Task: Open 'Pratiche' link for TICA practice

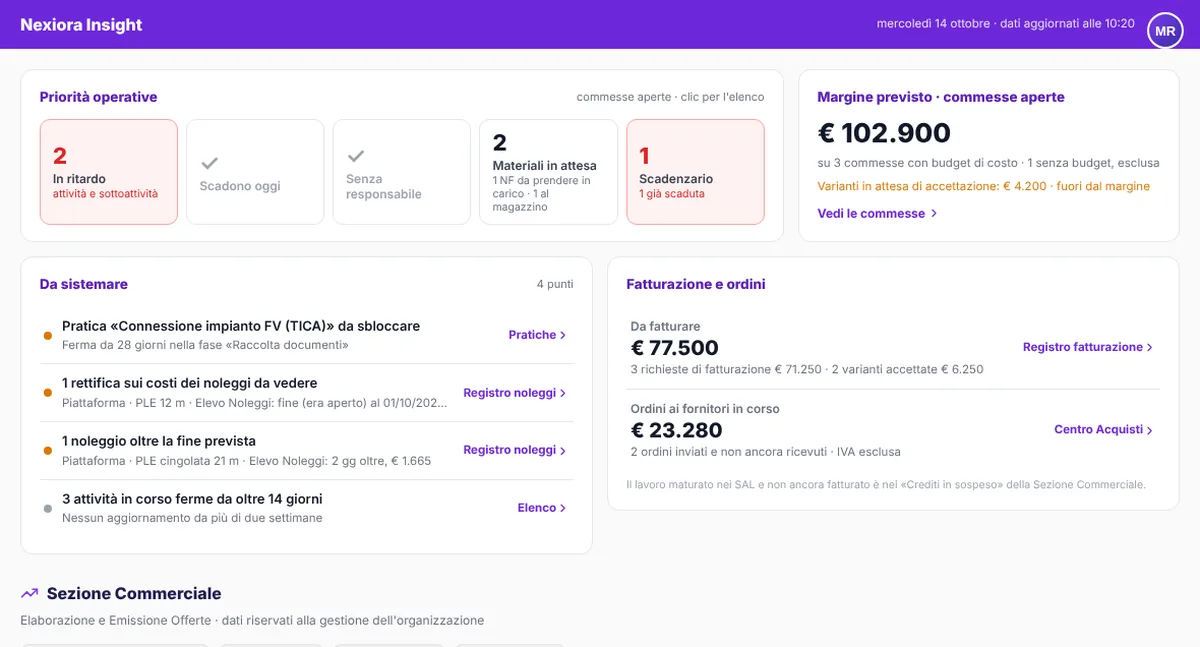Action: click(x=537, y=335)
